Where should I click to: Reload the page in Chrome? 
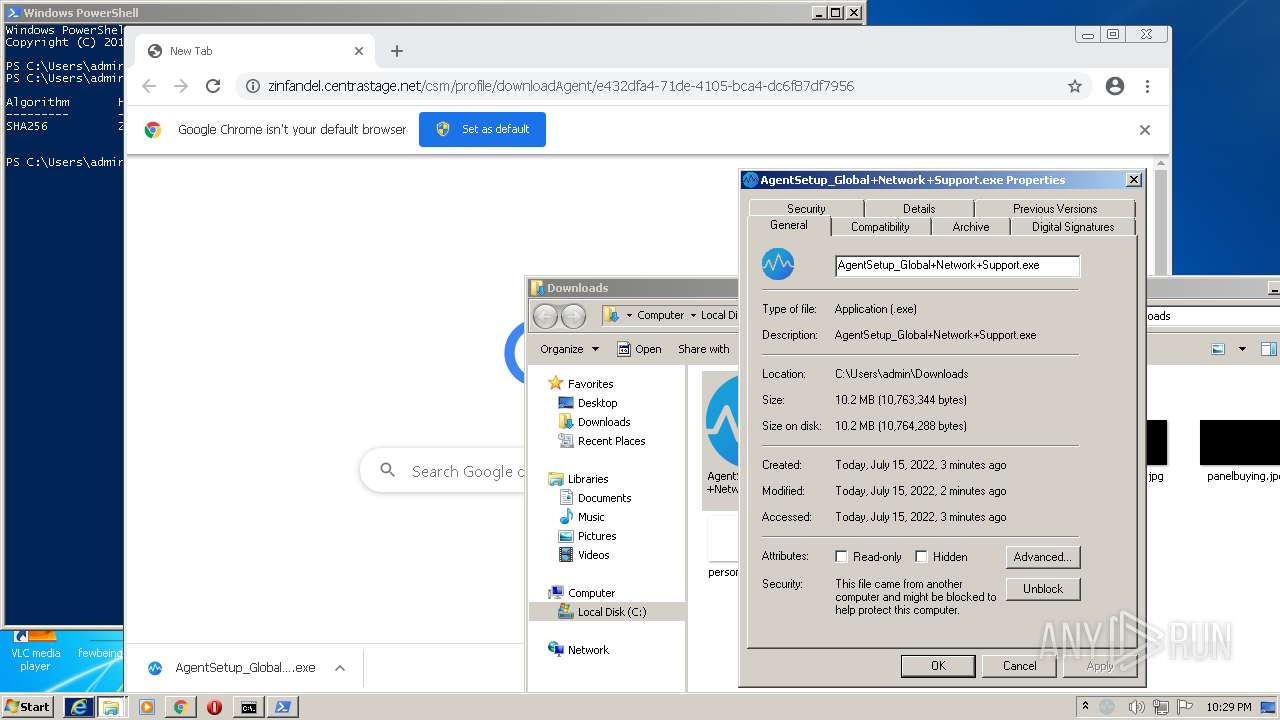pos(212,86)
